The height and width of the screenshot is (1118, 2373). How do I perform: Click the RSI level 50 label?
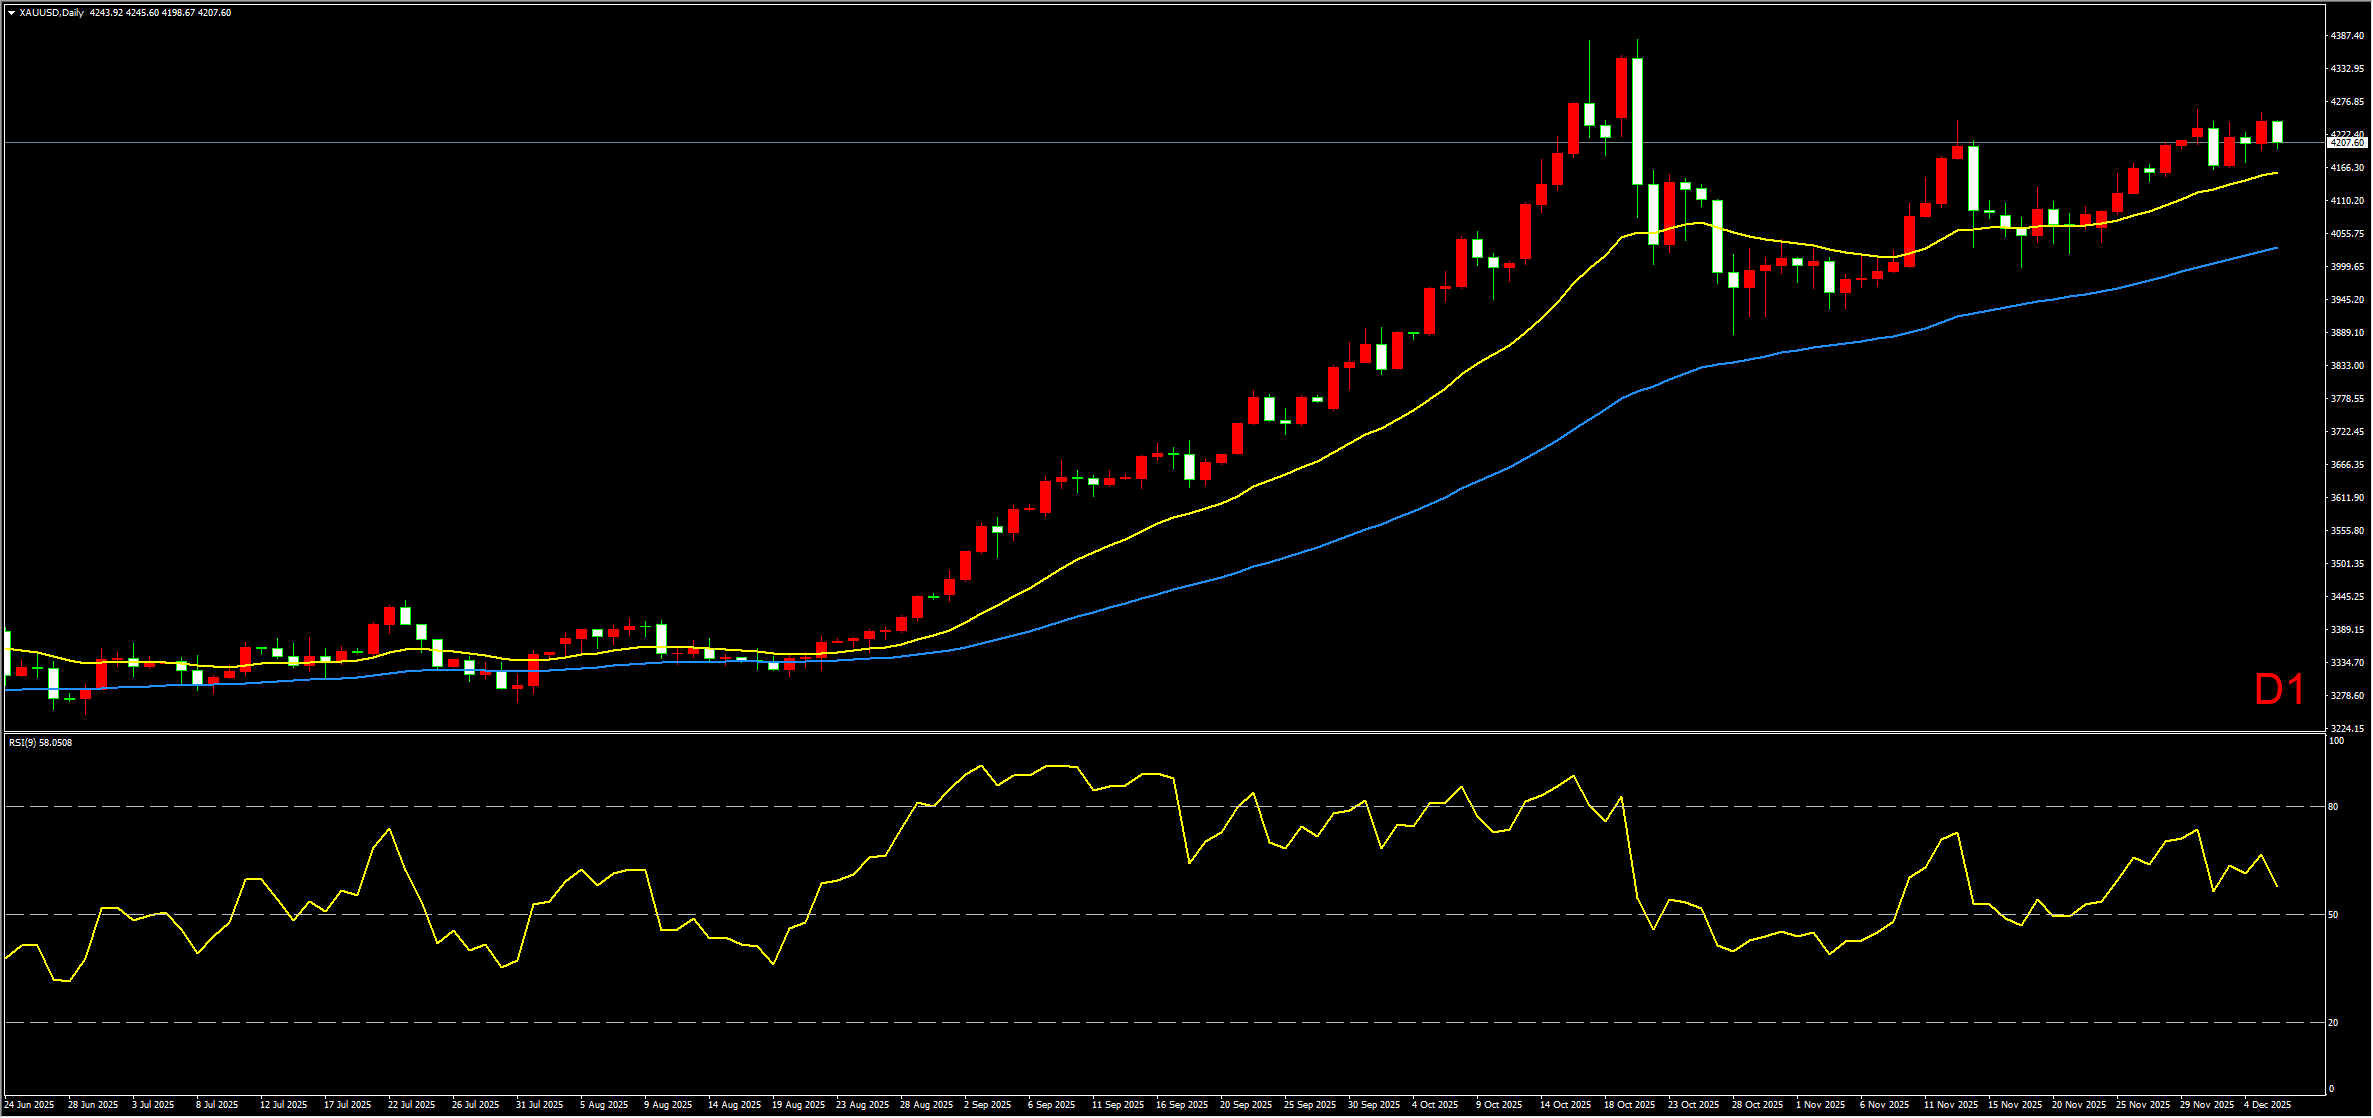pyautogui.click(x=2333, y=915)
